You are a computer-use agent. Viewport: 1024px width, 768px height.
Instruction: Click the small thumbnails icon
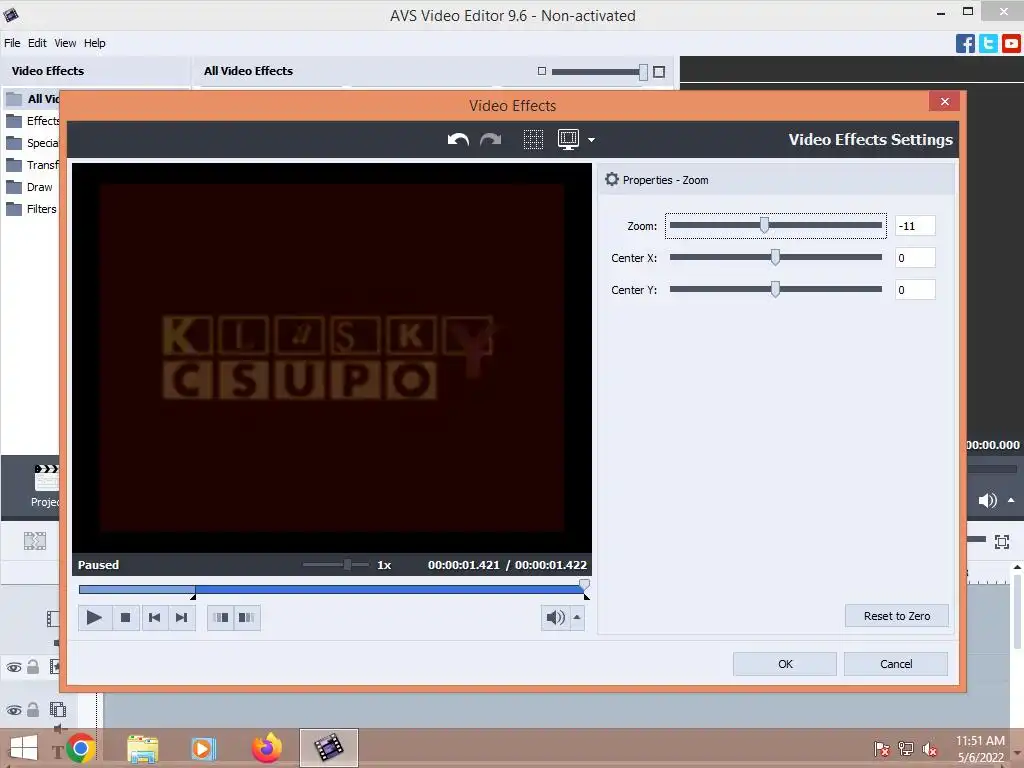click(x=541, y=71)
